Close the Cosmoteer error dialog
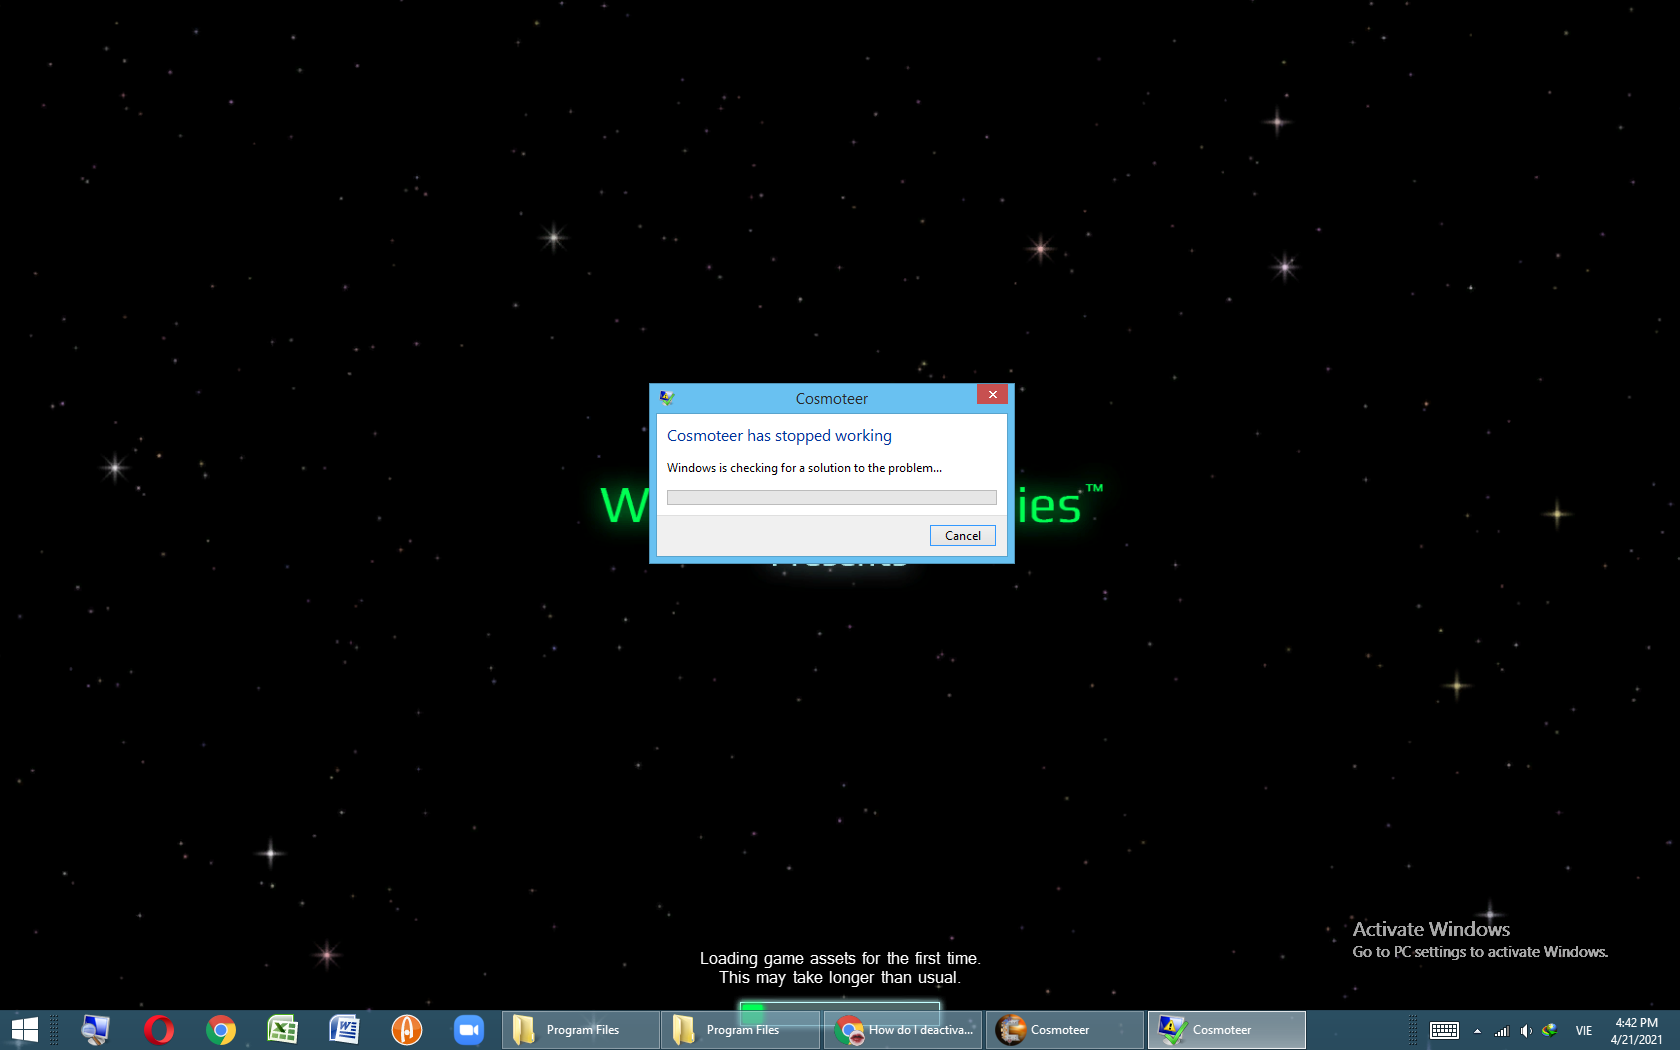1680x1050 pixels. (x=992, y=395)
